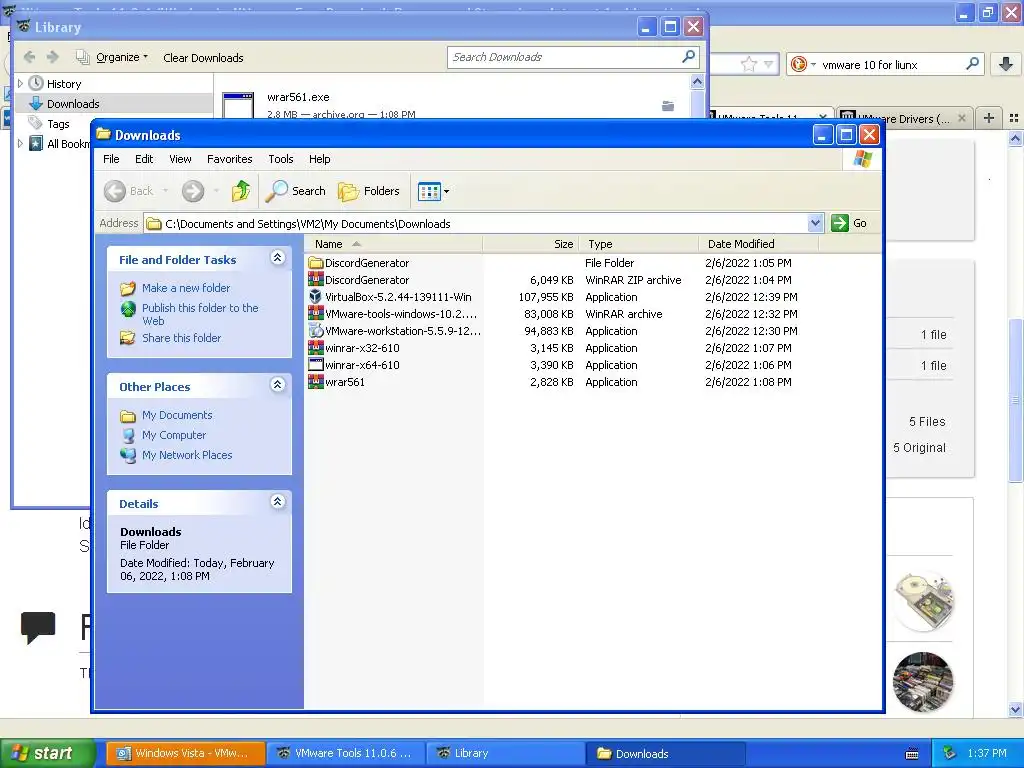Viewport: 1024px width, 768px height.
Task: Collapse the Details panel
Action: (x=278, y=502)
